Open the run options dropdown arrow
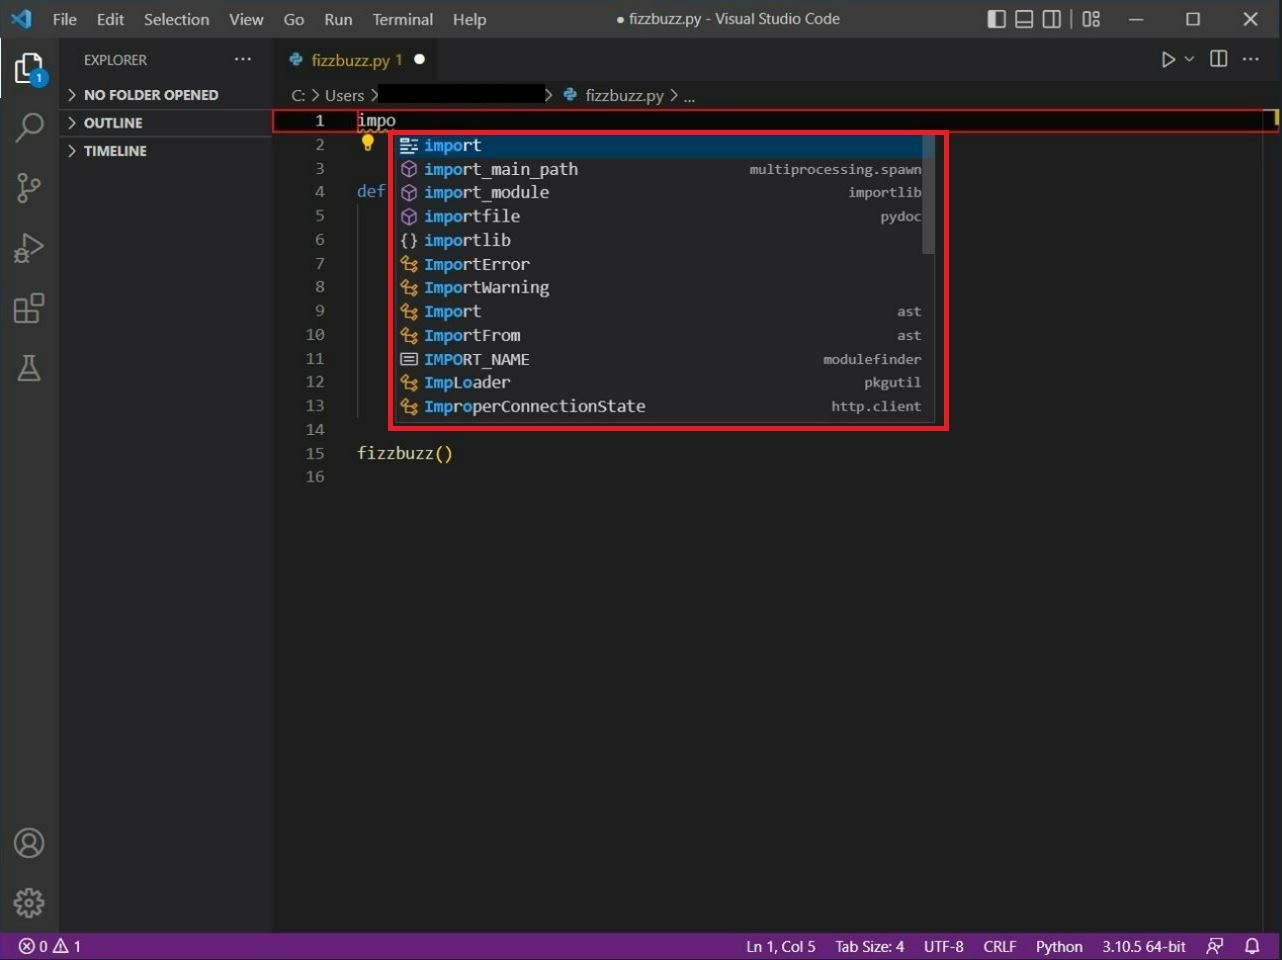 (1189, 60)
